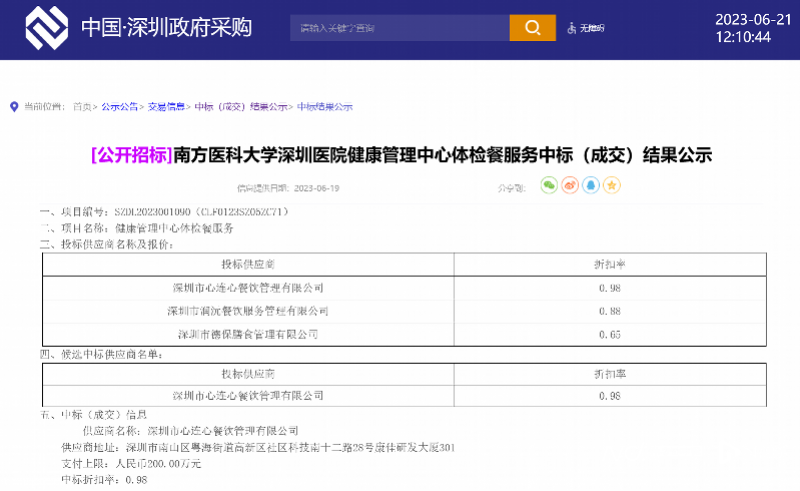Share the notice via the WeChat icon
The height and width of the screenshot is (491, 800).
pos(549,185)
